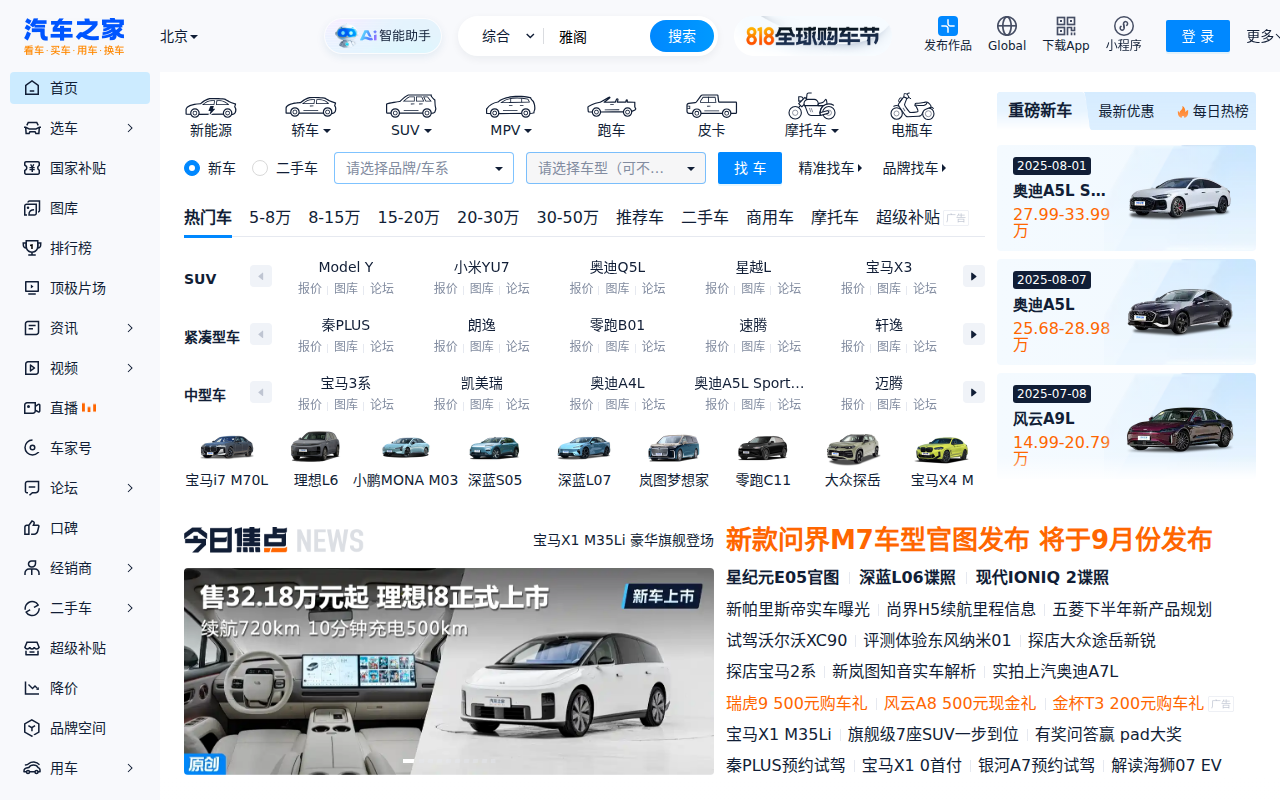Open the 跑车 sports car icon
Screen dimensions: 1280x800
[611, 115]
